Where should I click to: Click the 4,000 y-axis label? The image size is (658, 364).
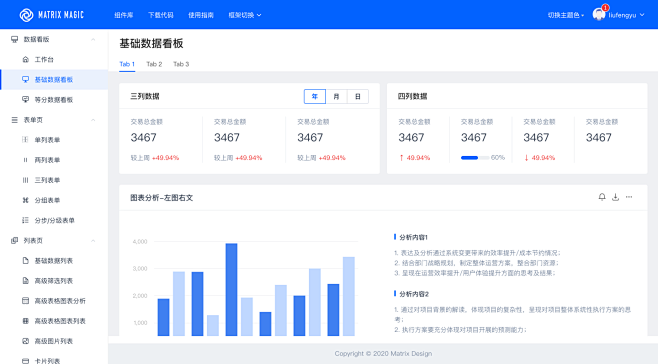point(140,241)
